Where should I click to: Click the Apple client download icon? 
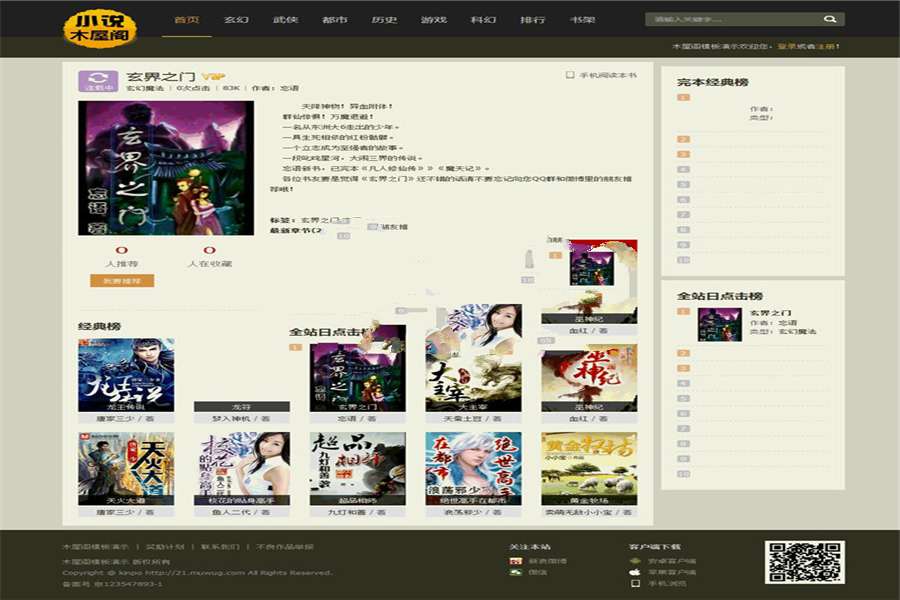coord(635,572)
